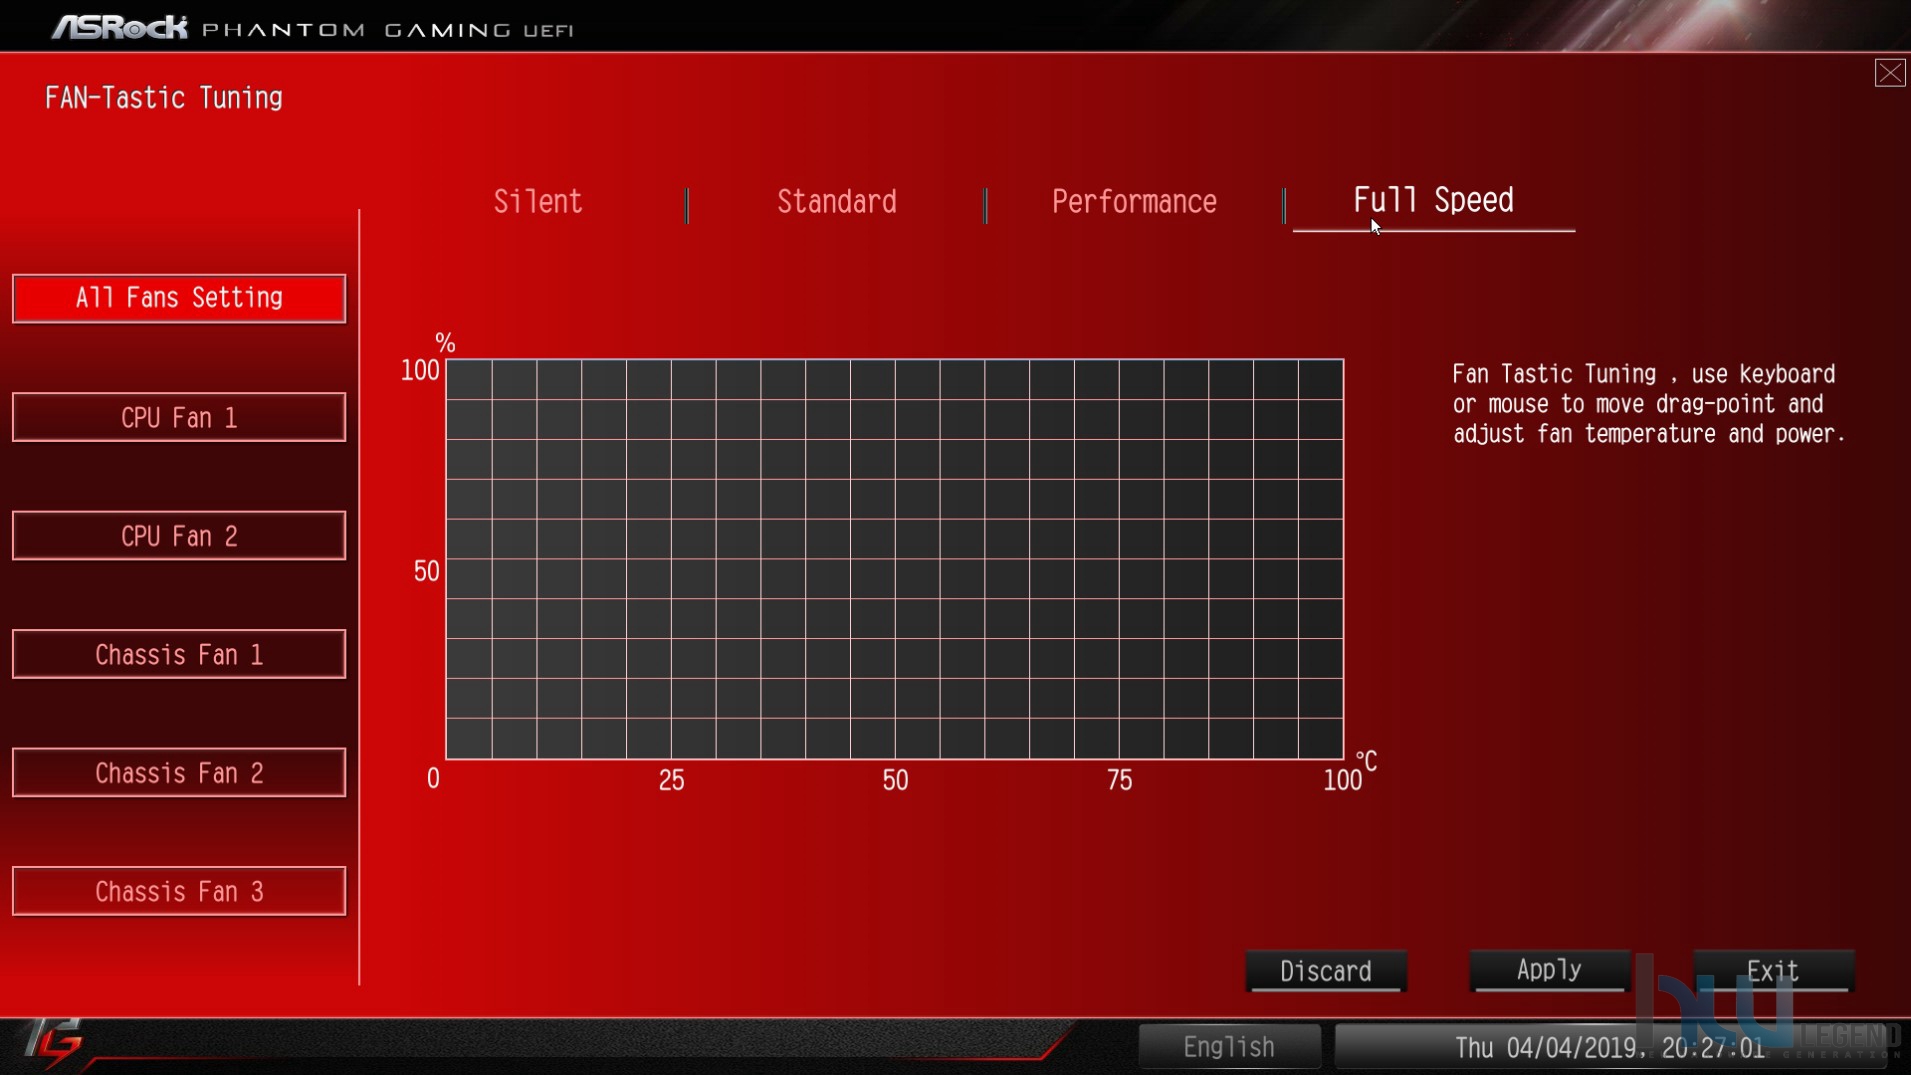Viewport: 1911px width, 1075px height.
Task: Choose Chassis Fan 1
Action: [179, 654]
